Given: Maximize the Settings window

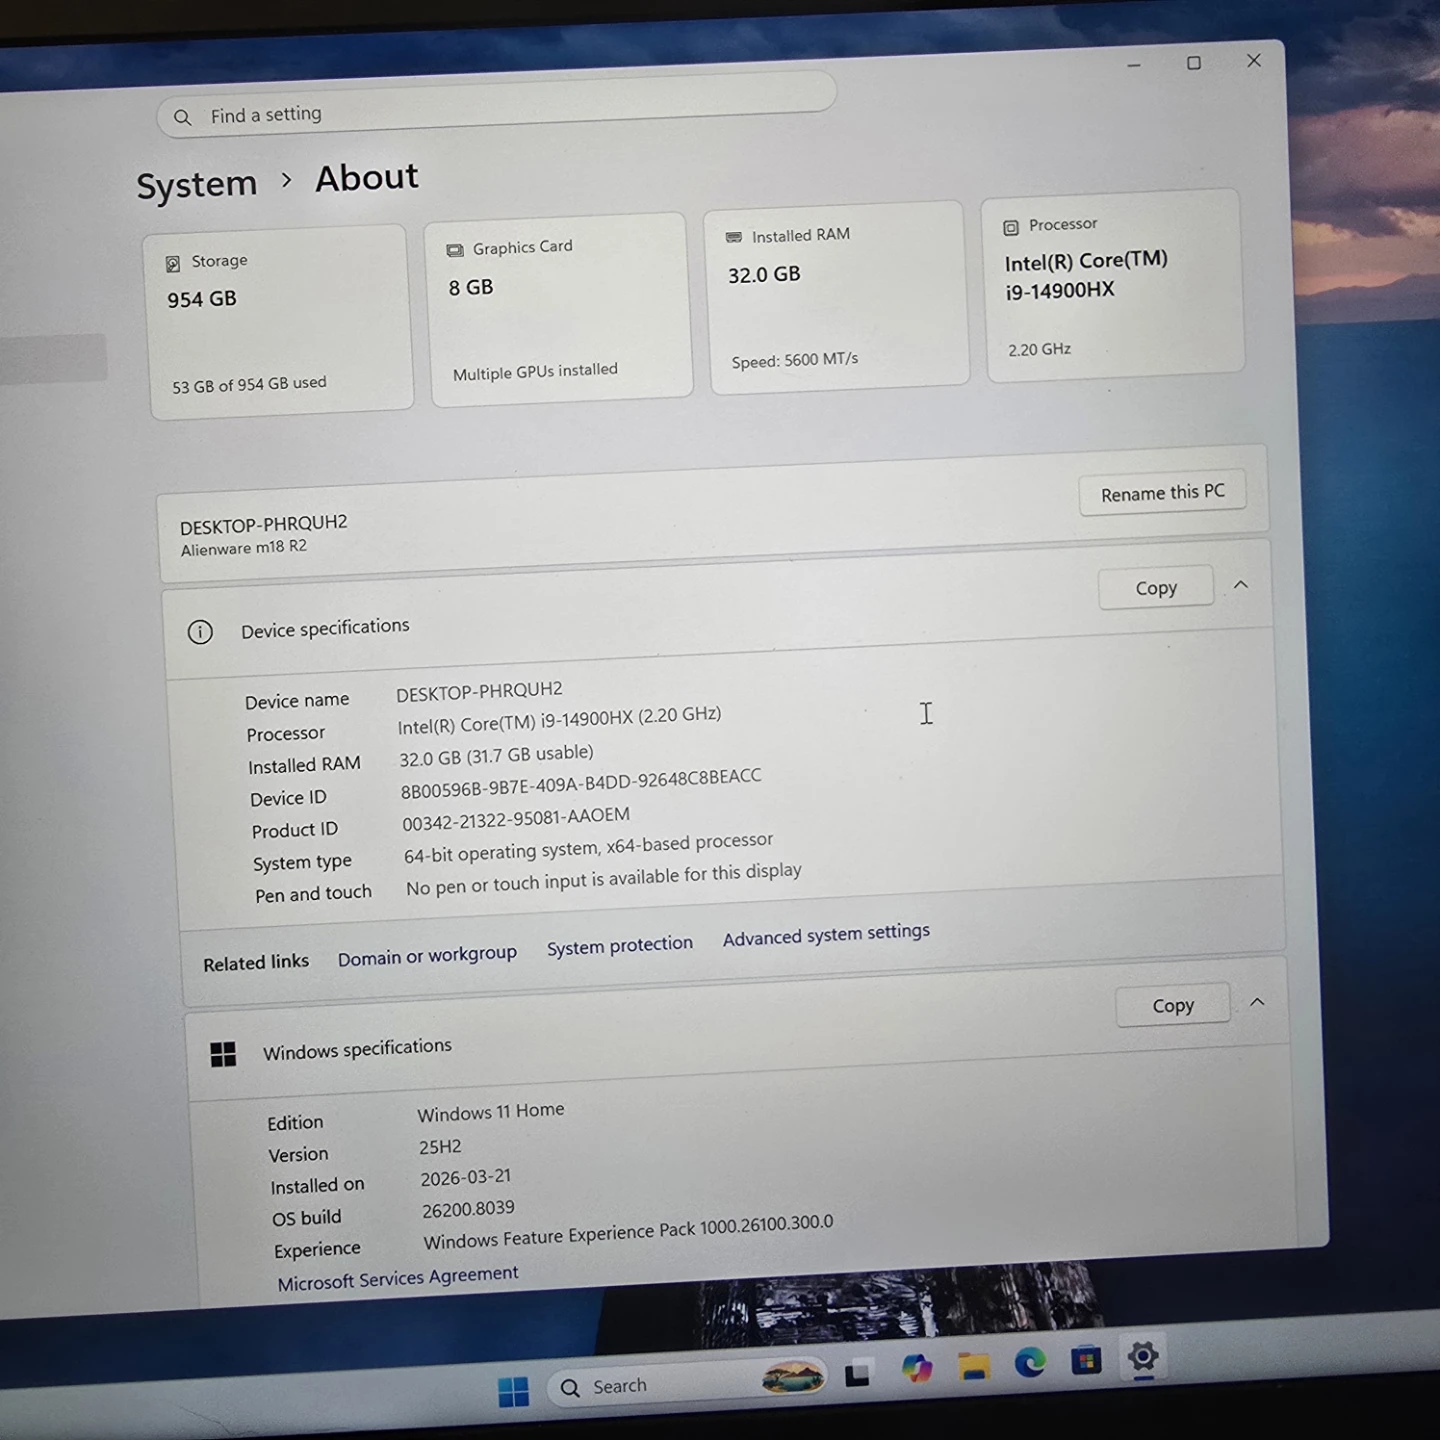Looking at the screenshot, I should [x=1194, y=63].
